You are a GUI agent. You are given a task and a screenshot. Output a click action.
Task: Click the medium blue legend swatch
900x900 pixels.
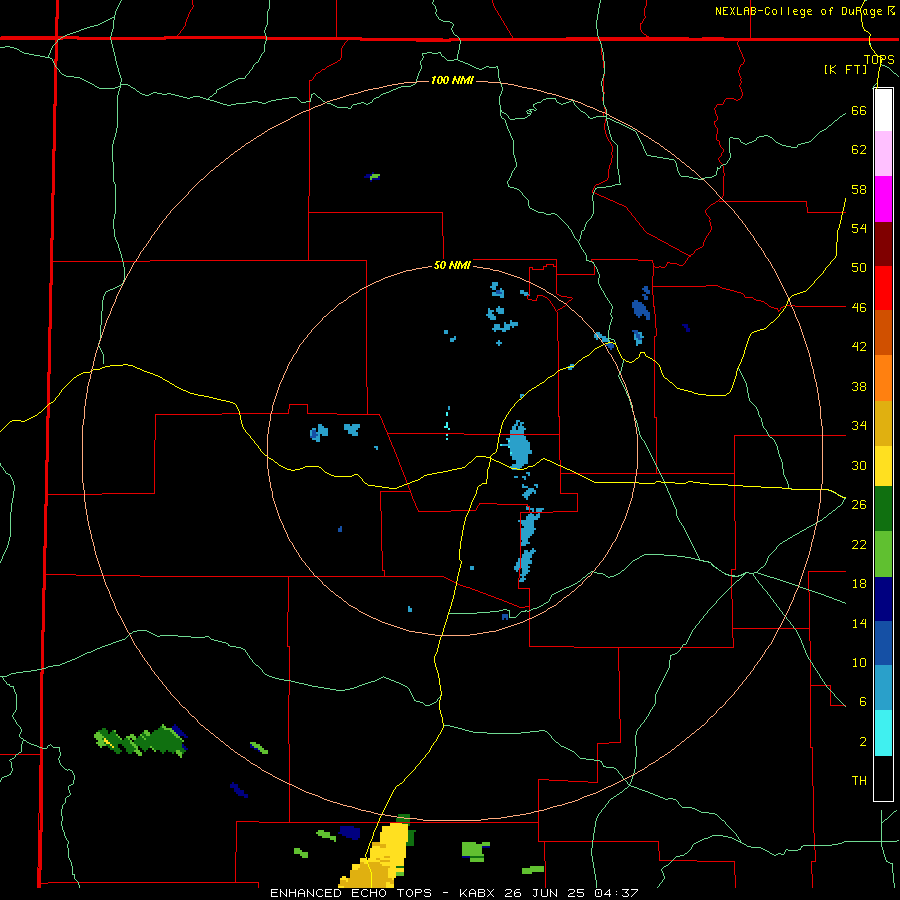[x=883, y=643]
